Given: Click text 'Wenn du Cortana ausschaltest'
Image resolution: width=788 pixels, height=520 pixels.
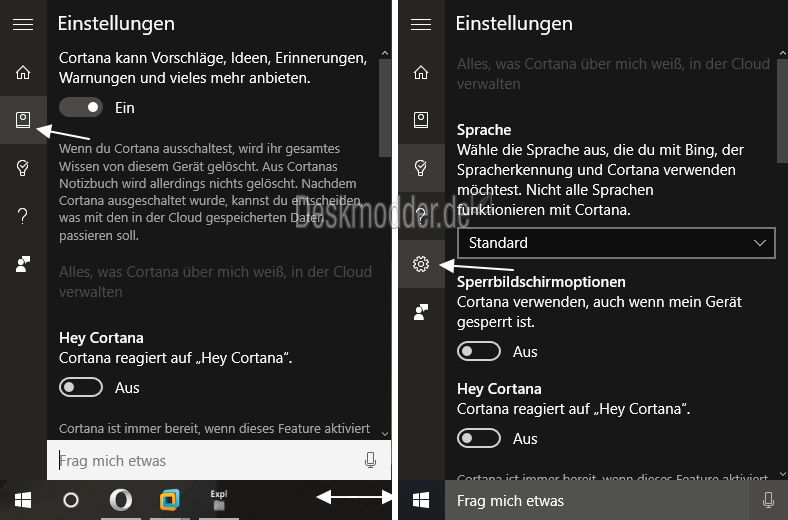Looking at the screenshot, I should coord(146,149).
